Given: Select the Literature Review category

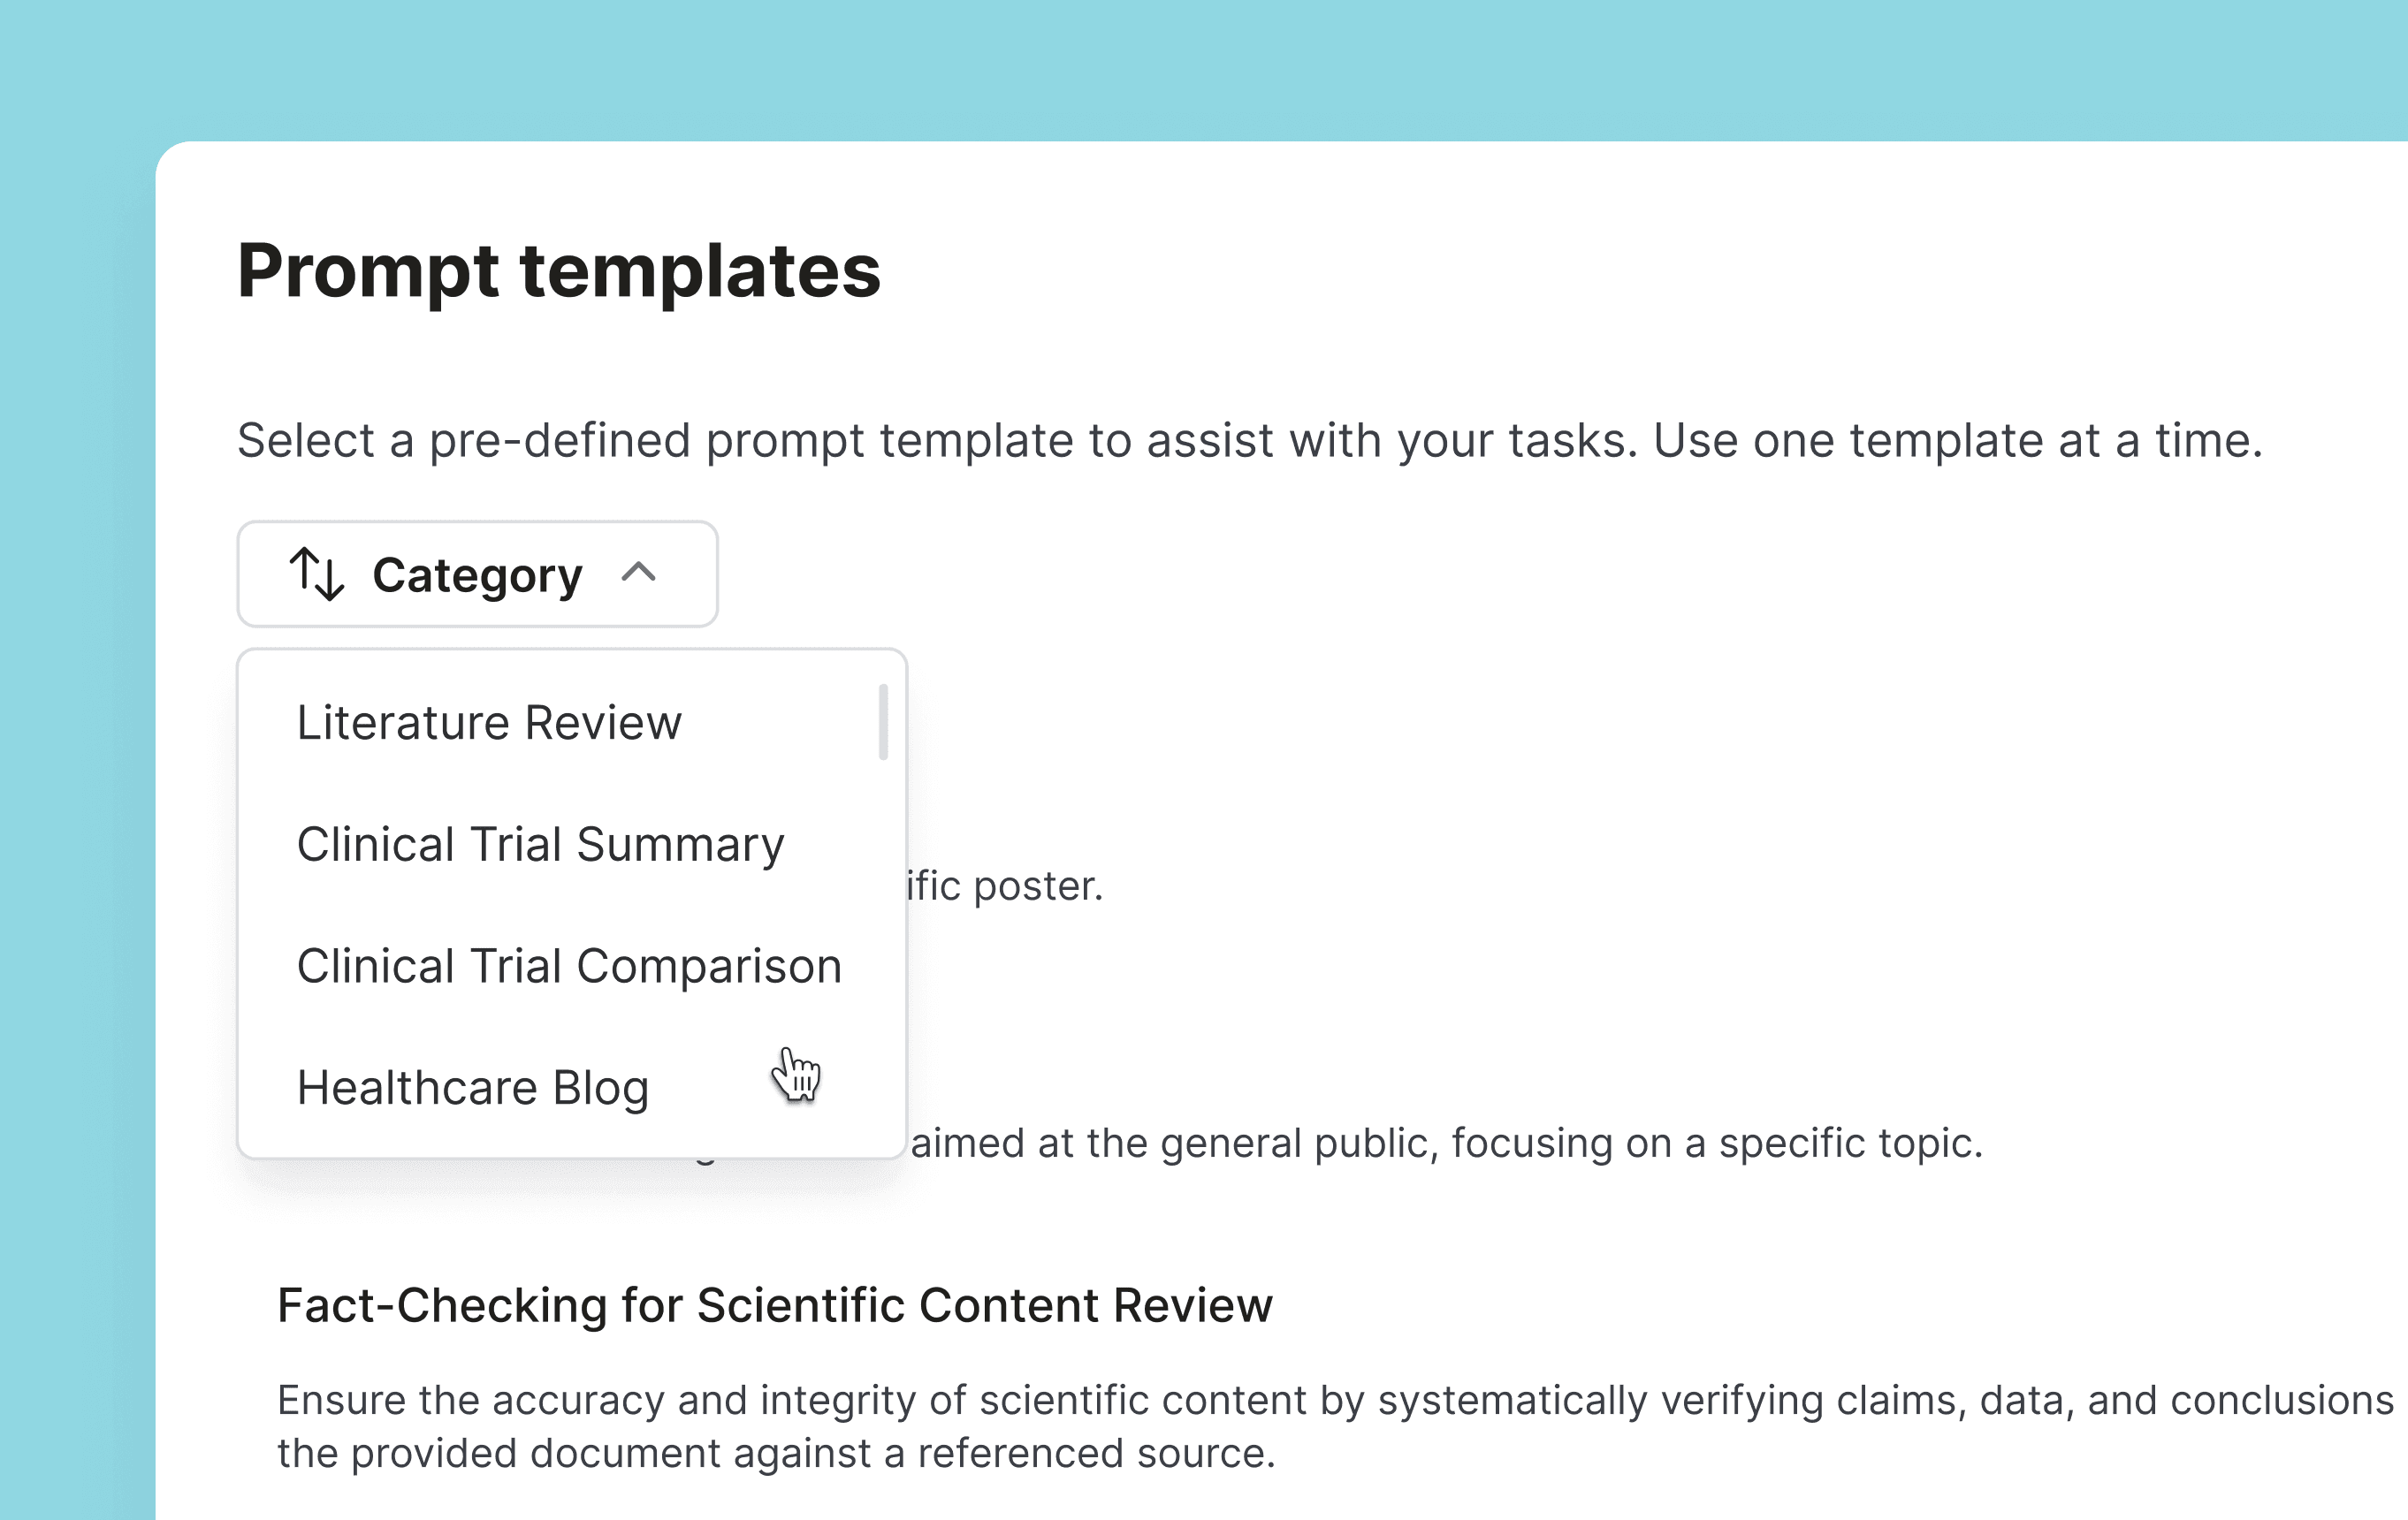Looking at the screenshot, I should coord(489,723).
